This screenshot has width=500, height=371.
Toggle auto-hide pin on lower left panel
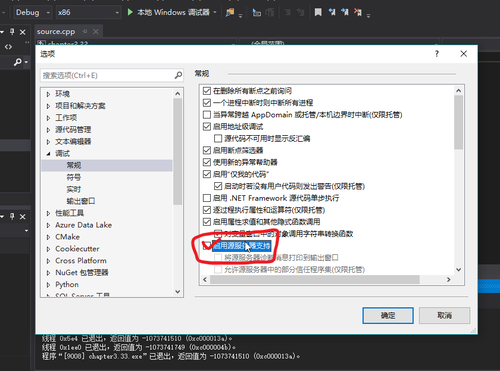pyautogui.click(x=12, y=216)
